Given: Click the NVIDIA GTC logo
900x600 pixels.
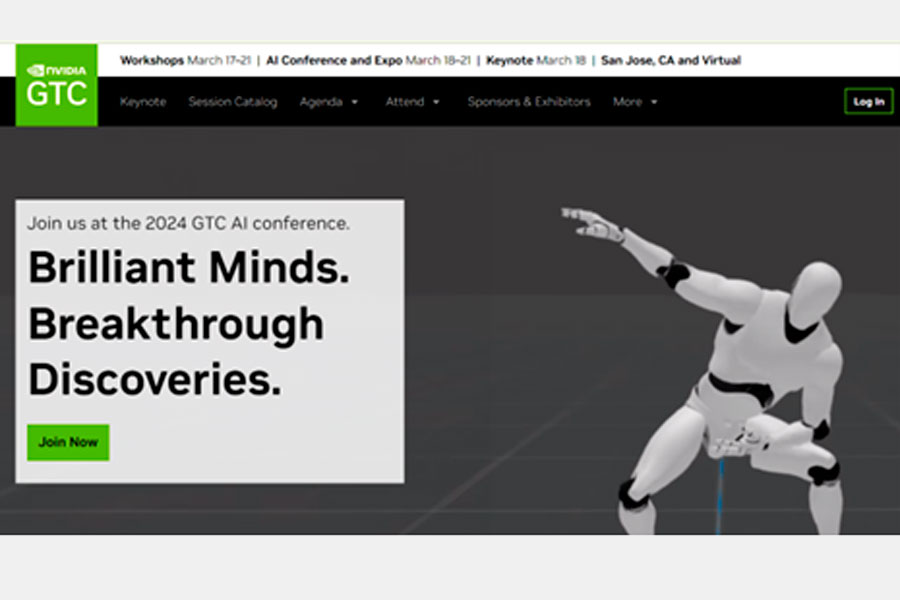Looking at the screenshot, I should point(56,85).
